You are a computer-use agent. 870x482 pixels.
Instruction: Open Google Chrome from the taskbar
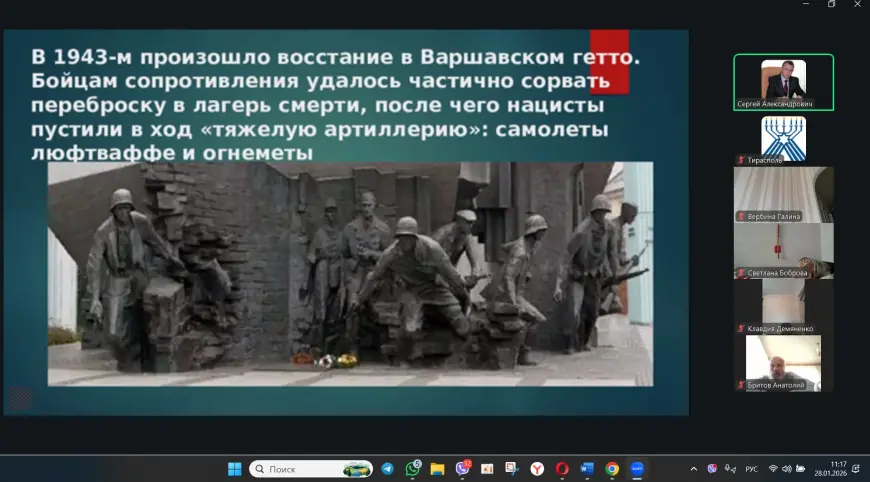click(x=612, y=469)
